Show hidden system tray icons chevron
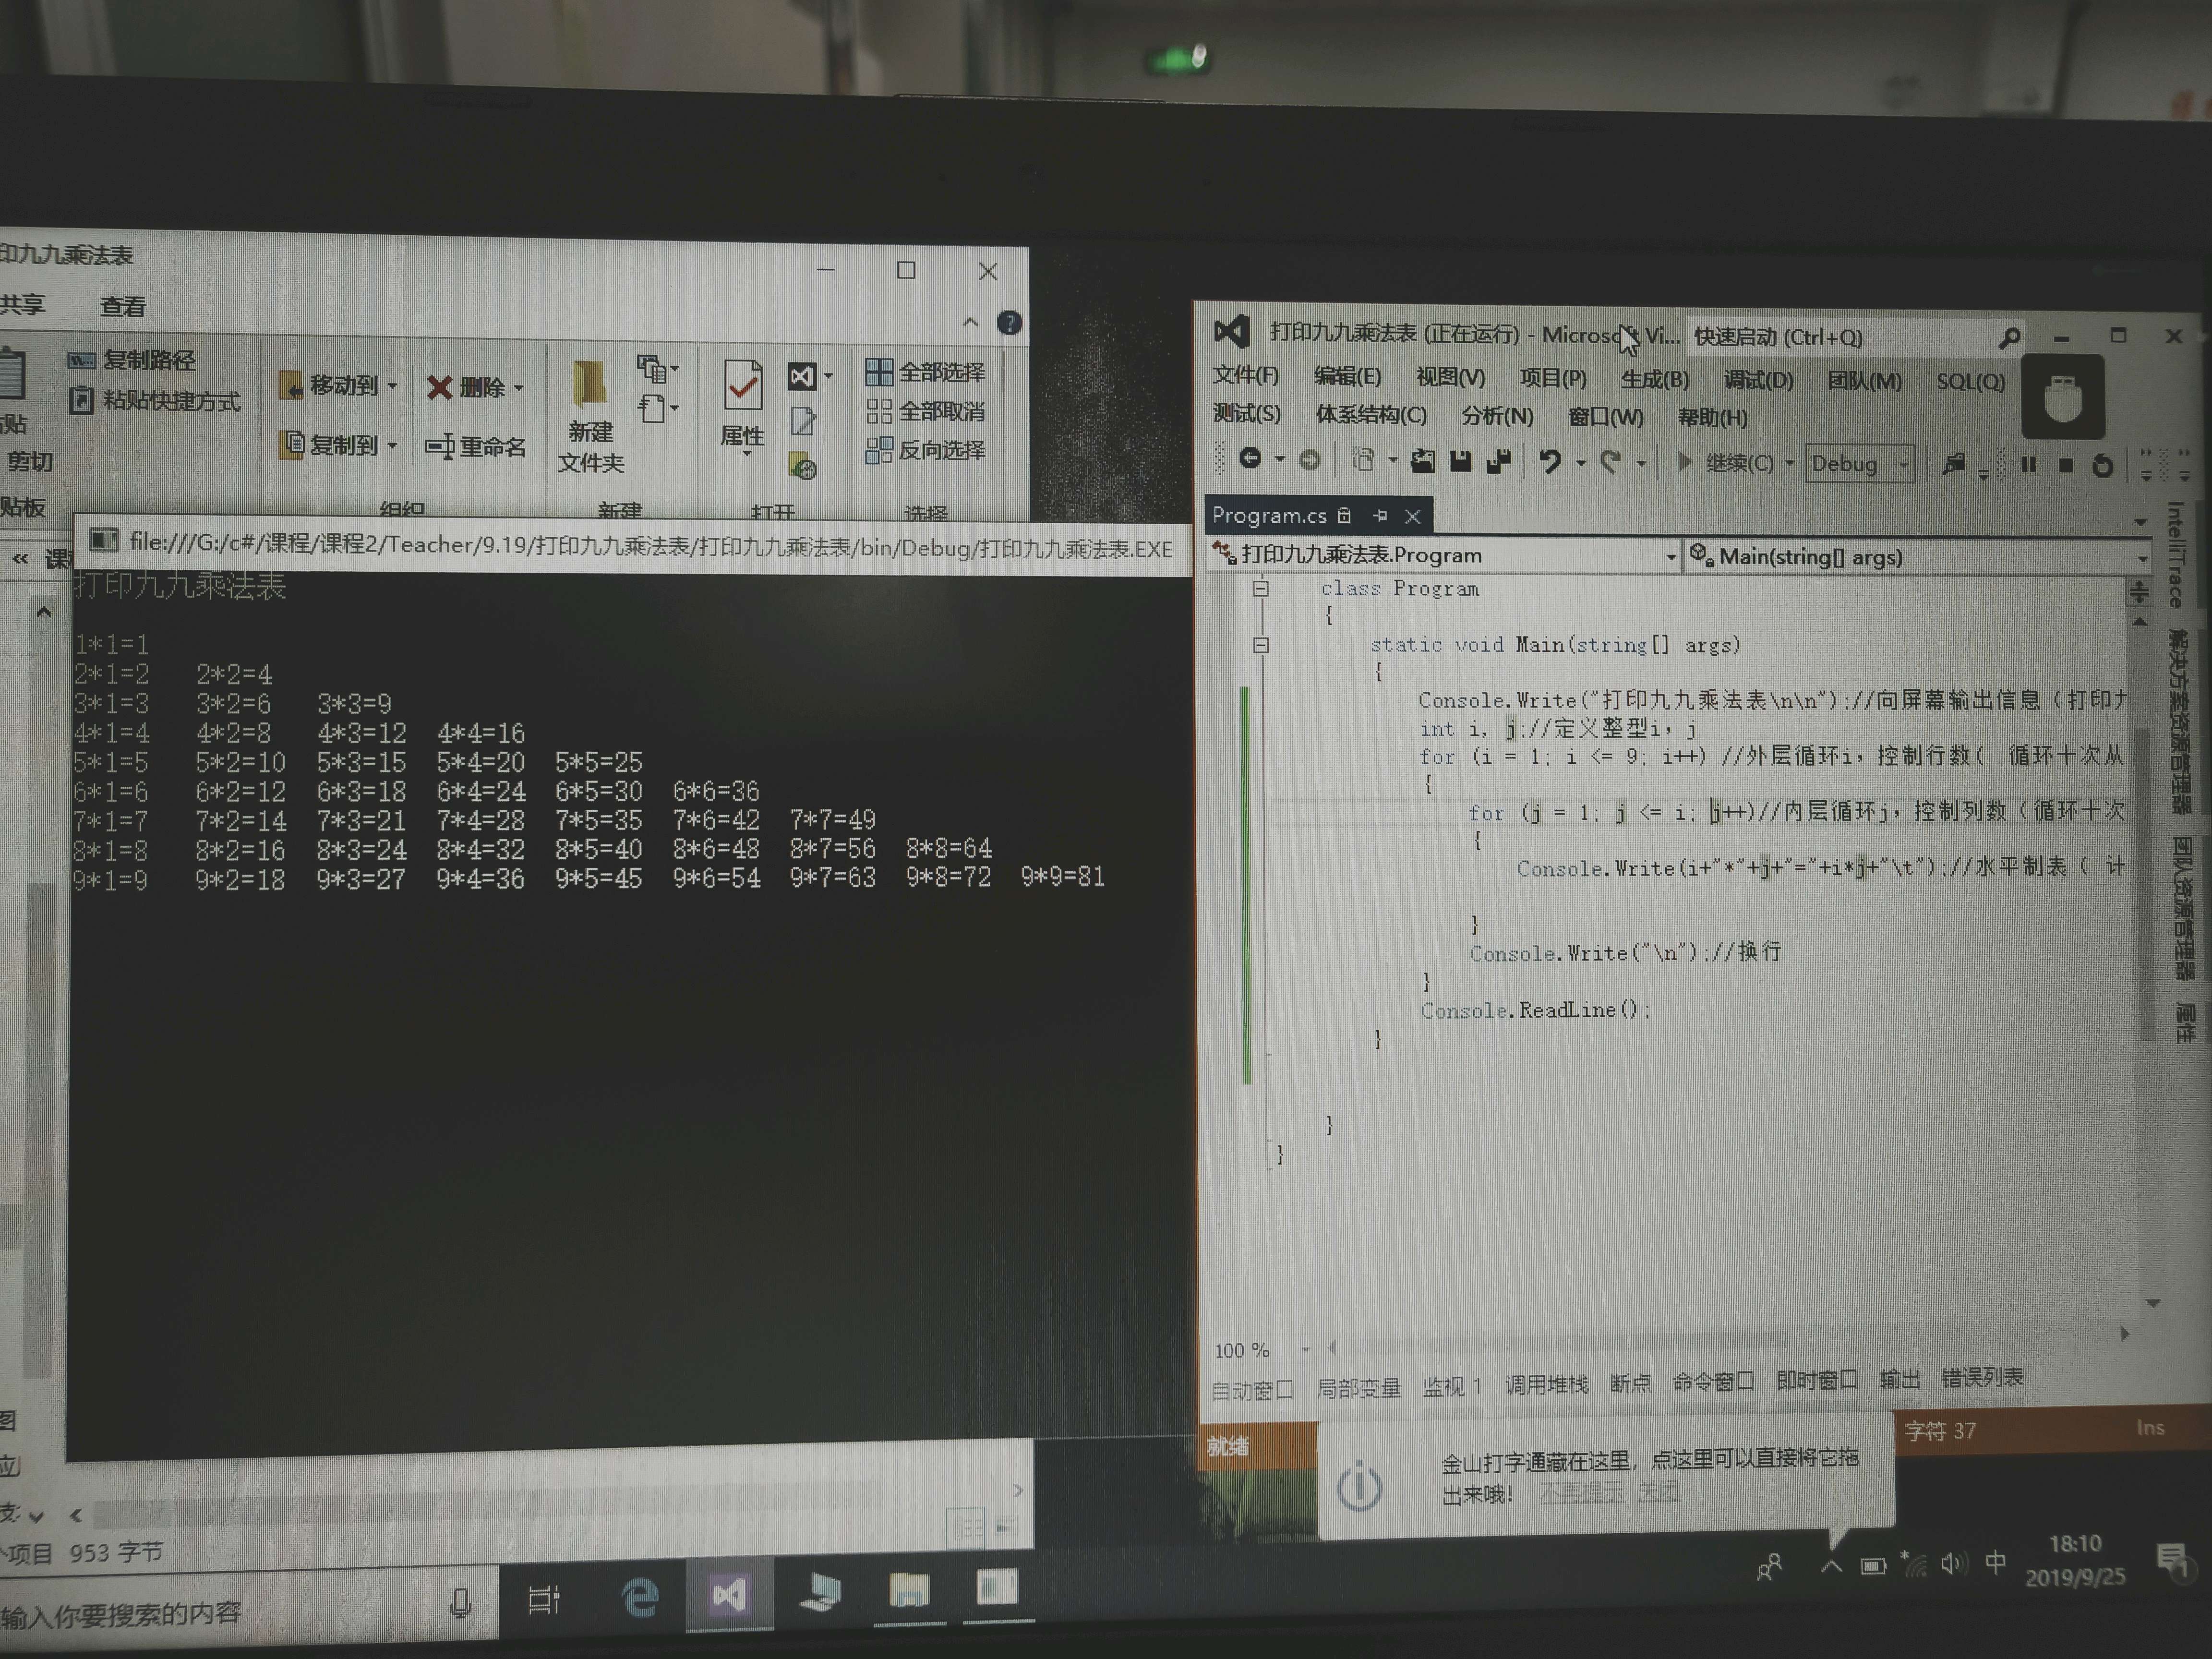The height and width of the screenshot is (1659, 2212). pyautogui.click(x=1831, y=1566)
